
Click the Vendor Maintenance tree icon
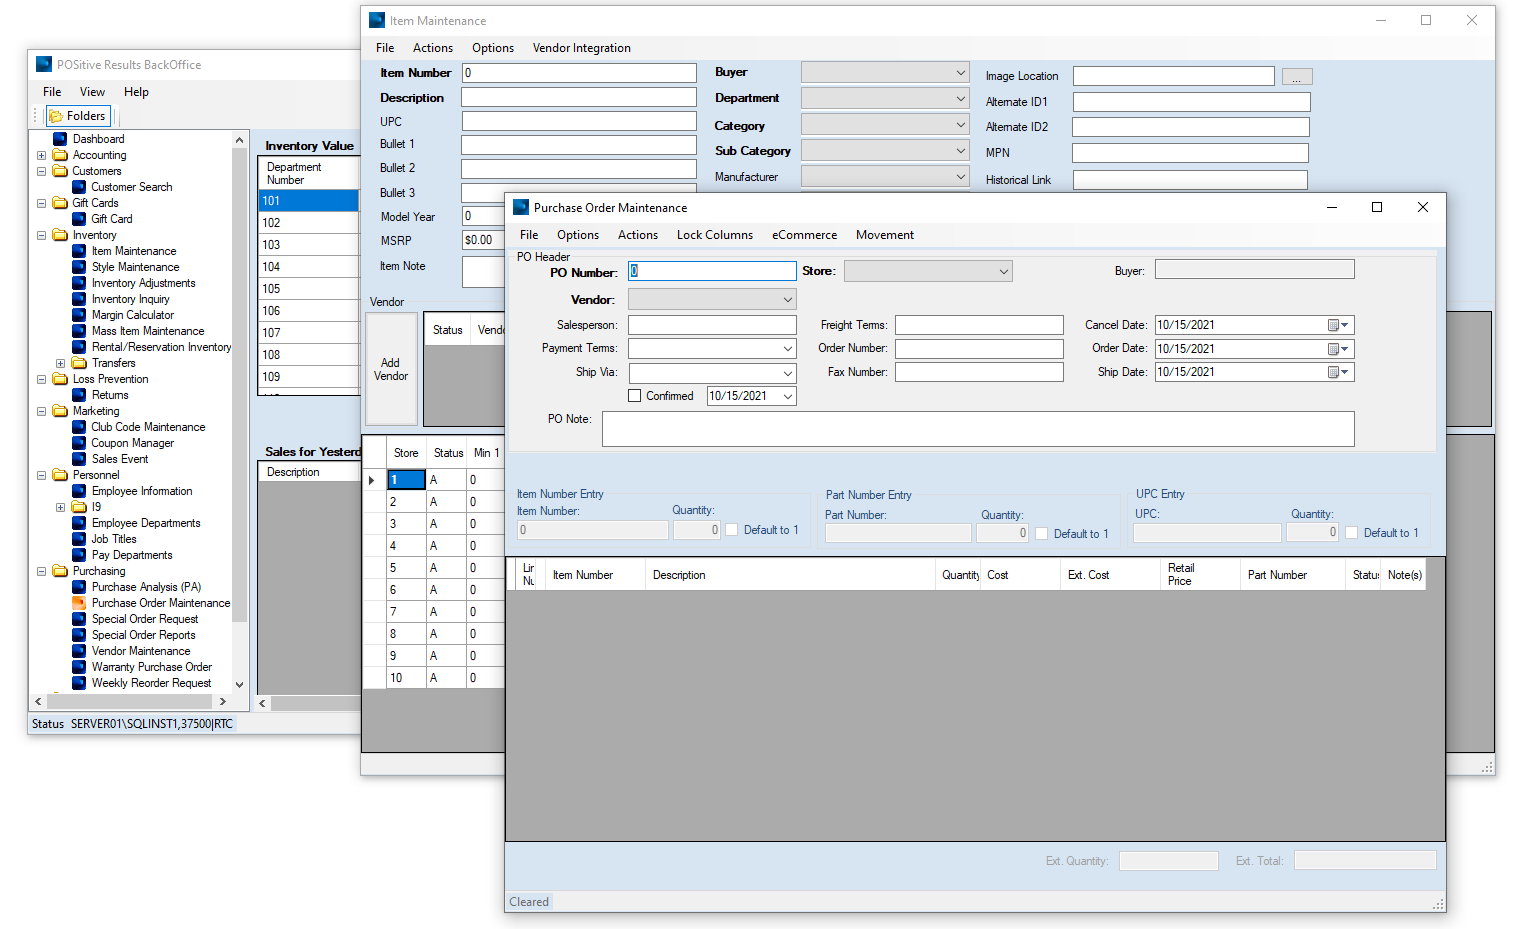click(x=79, y=651)
